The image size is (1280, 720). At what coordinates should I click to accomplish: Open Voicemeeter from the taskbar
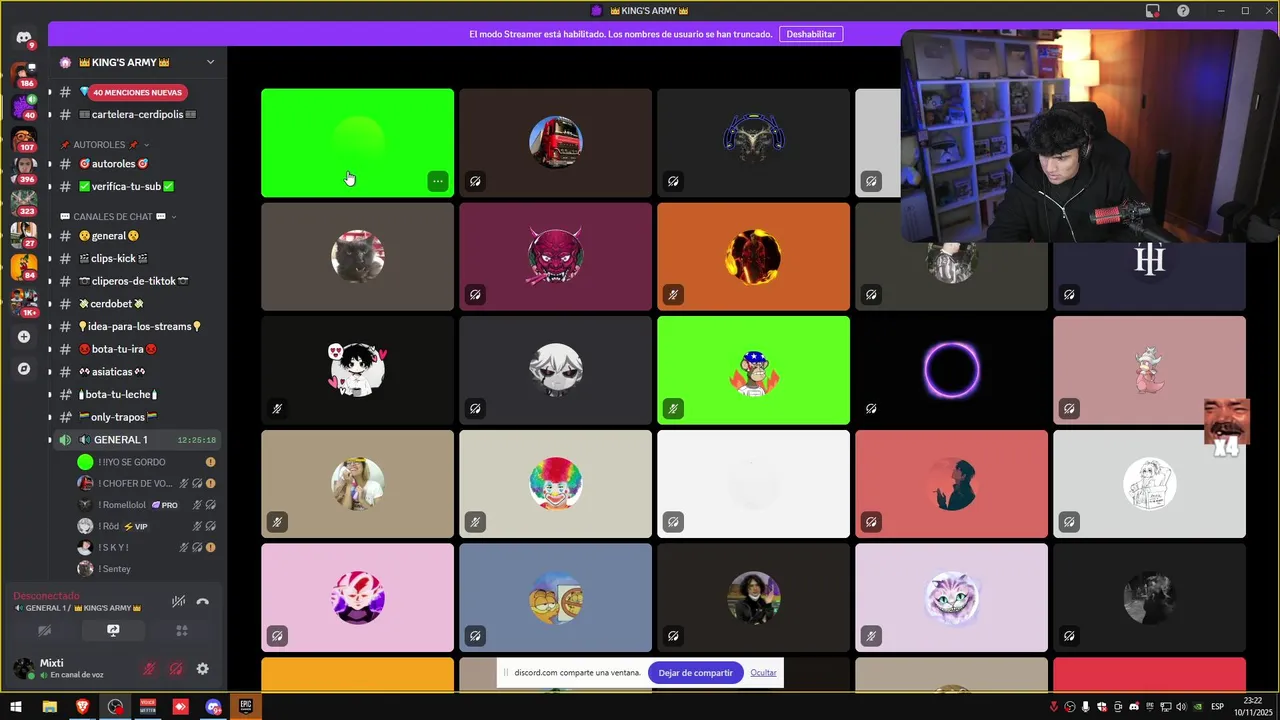tap(148, 707)
